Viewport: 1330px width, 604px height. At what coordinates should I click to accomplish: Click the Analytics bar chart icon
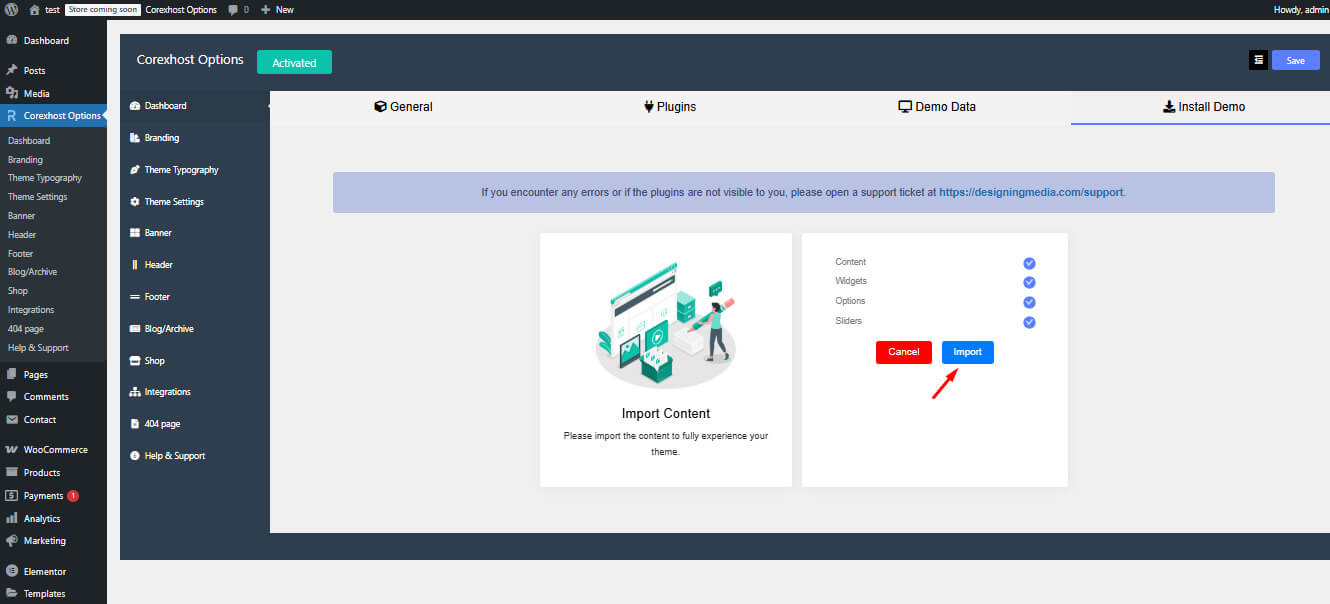[12, 518]
